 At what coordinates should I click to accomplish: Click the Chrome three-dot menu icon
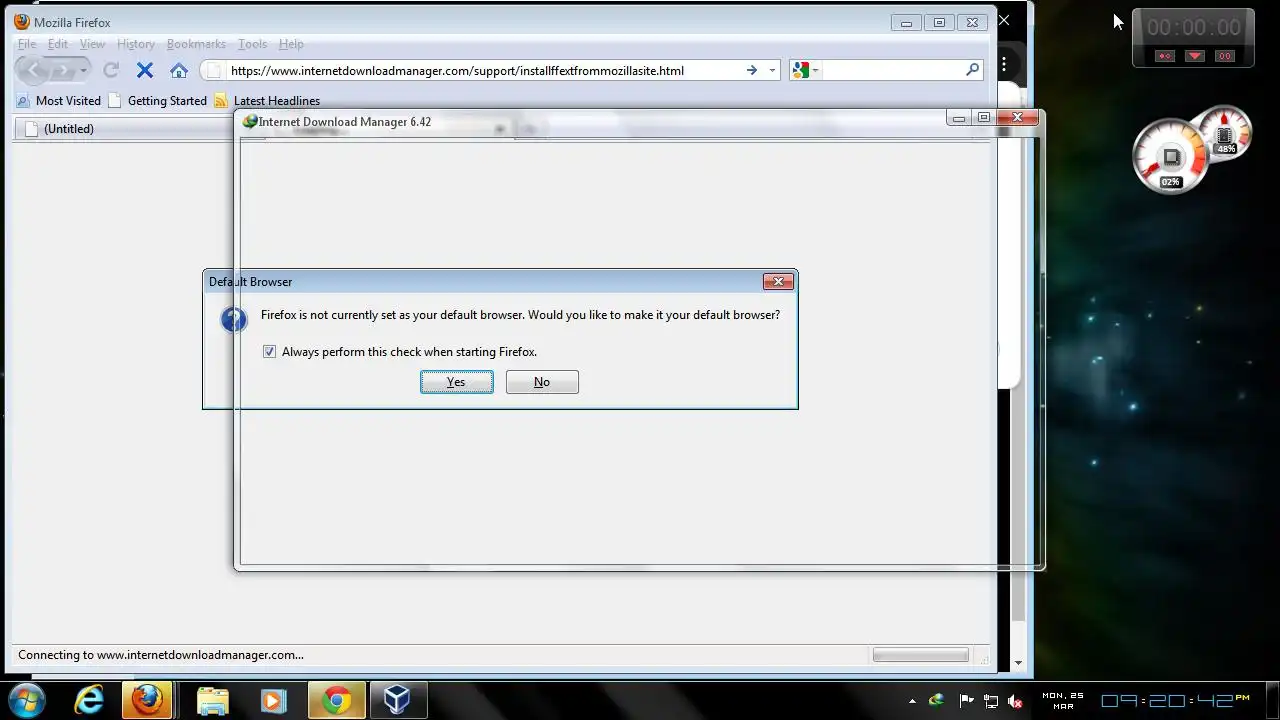click(1004, 66)
